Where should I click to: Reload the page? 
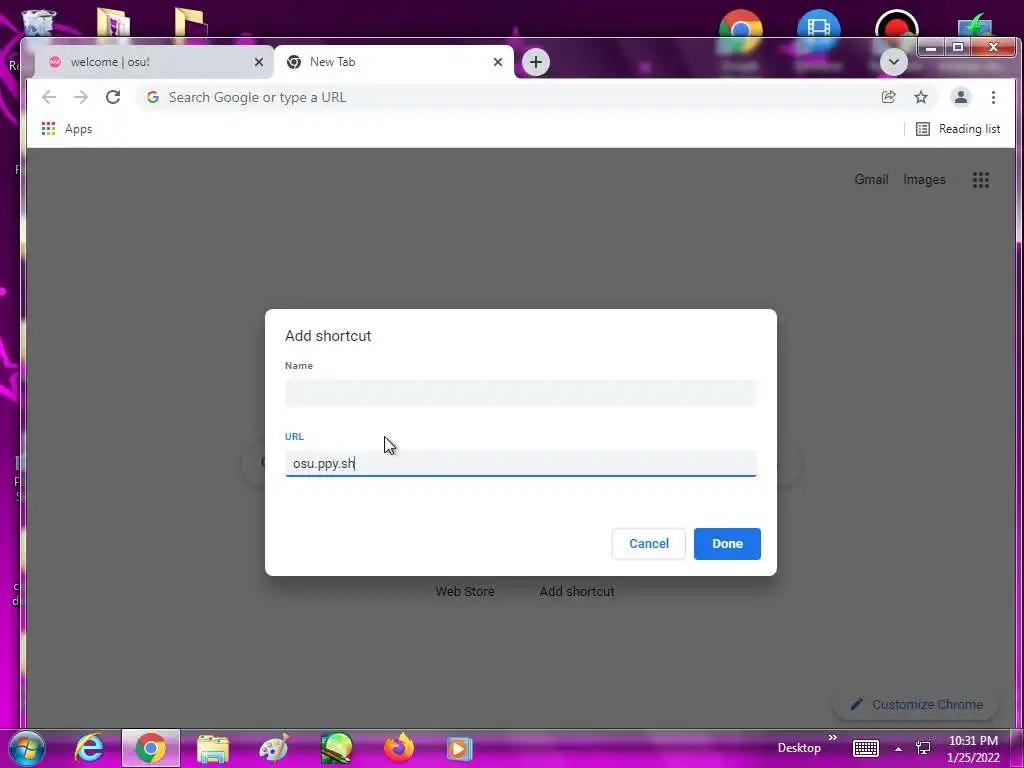113,97
